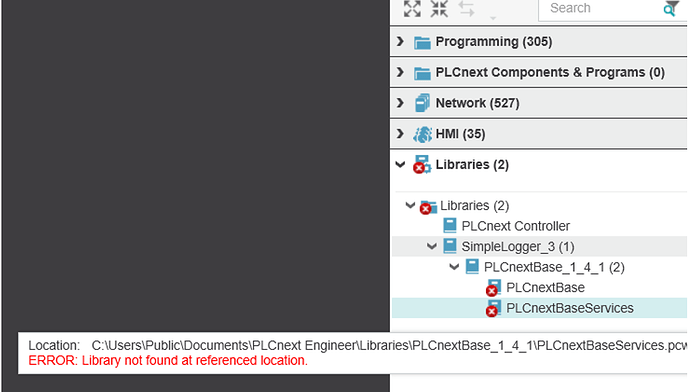Viewport: 690px width, 392px height.
Task: Click the PLCnextBase_1_4_1 library icon
Action: (x=472, y=267)
